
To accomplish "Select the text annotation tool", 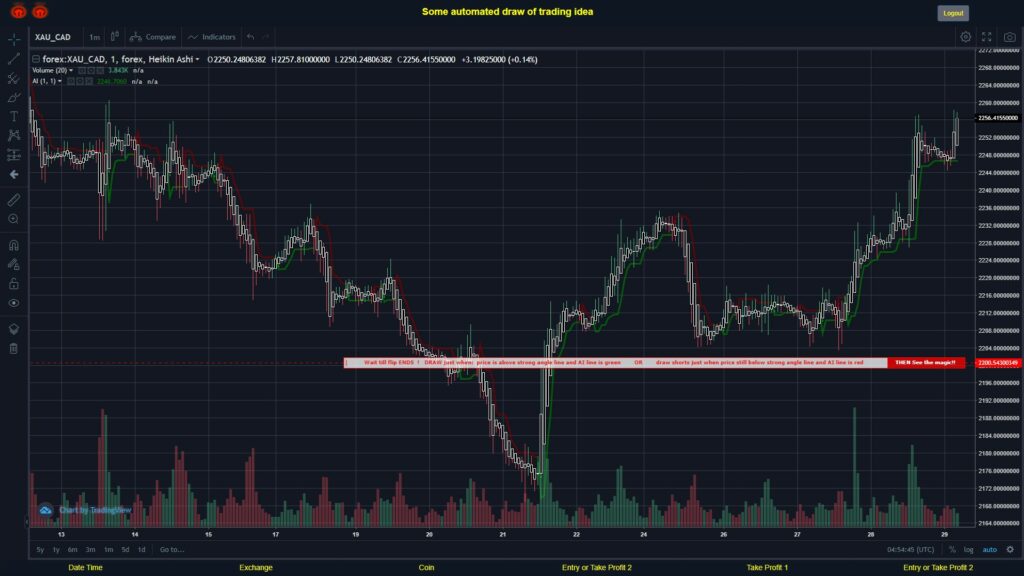I will pyautogui.click(x=14, y=116).
